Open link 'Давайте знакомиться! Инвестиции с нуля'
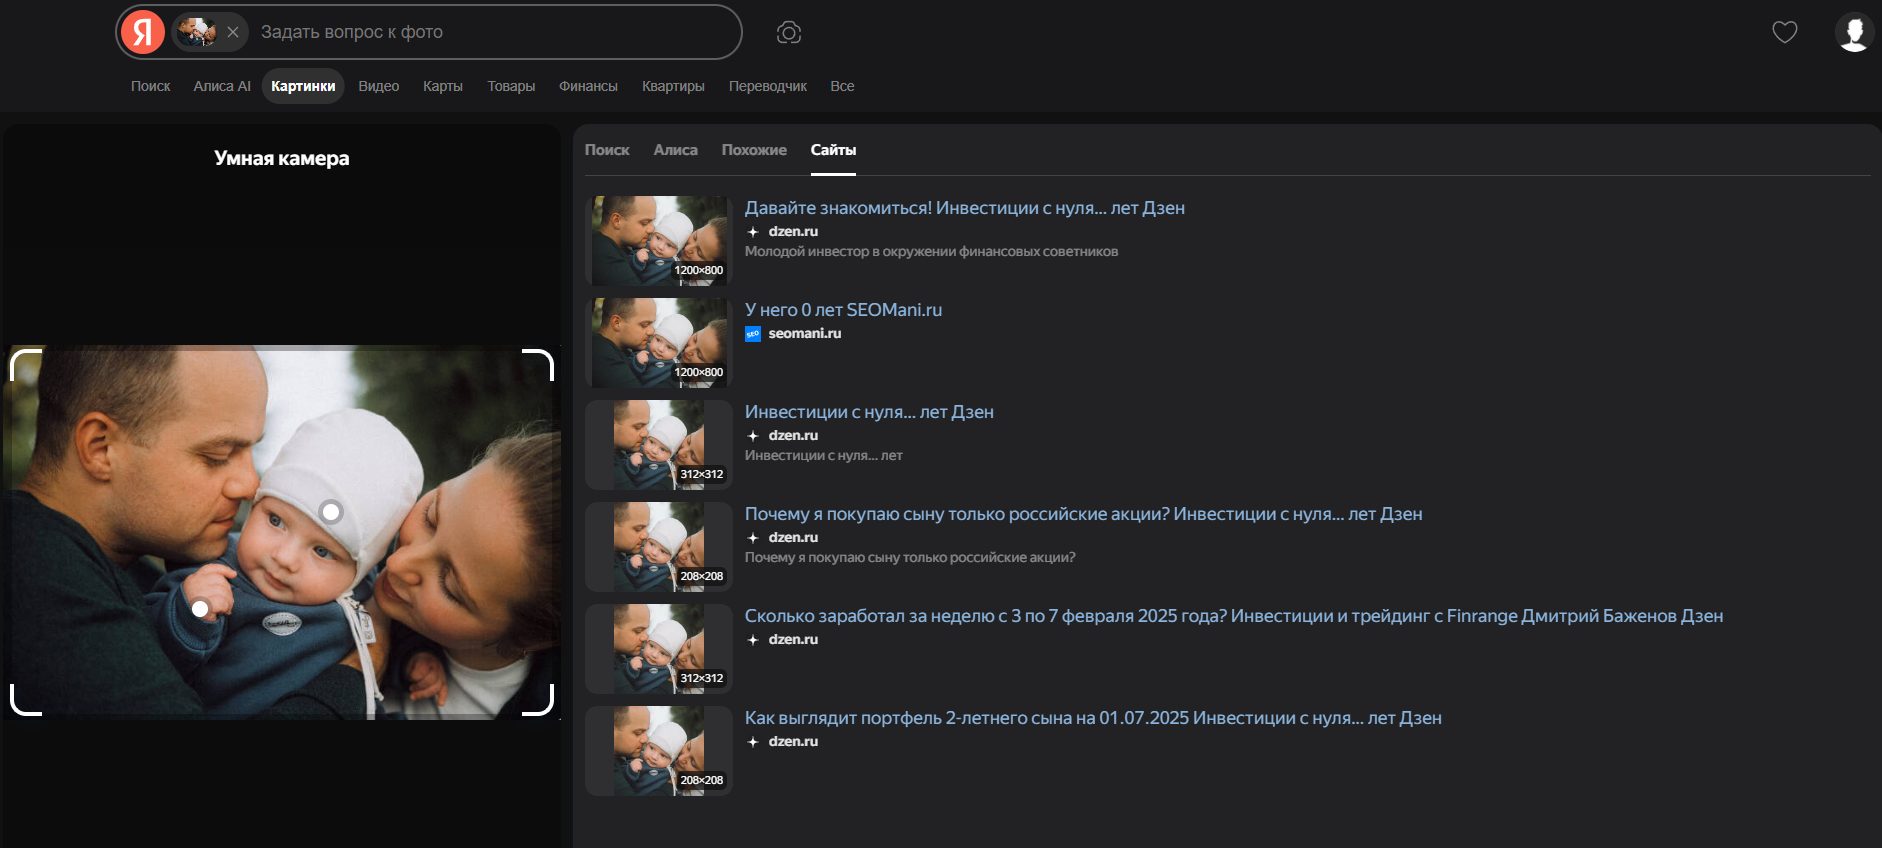The width and height of the screenshot is (1882, 848). (964, 208)
